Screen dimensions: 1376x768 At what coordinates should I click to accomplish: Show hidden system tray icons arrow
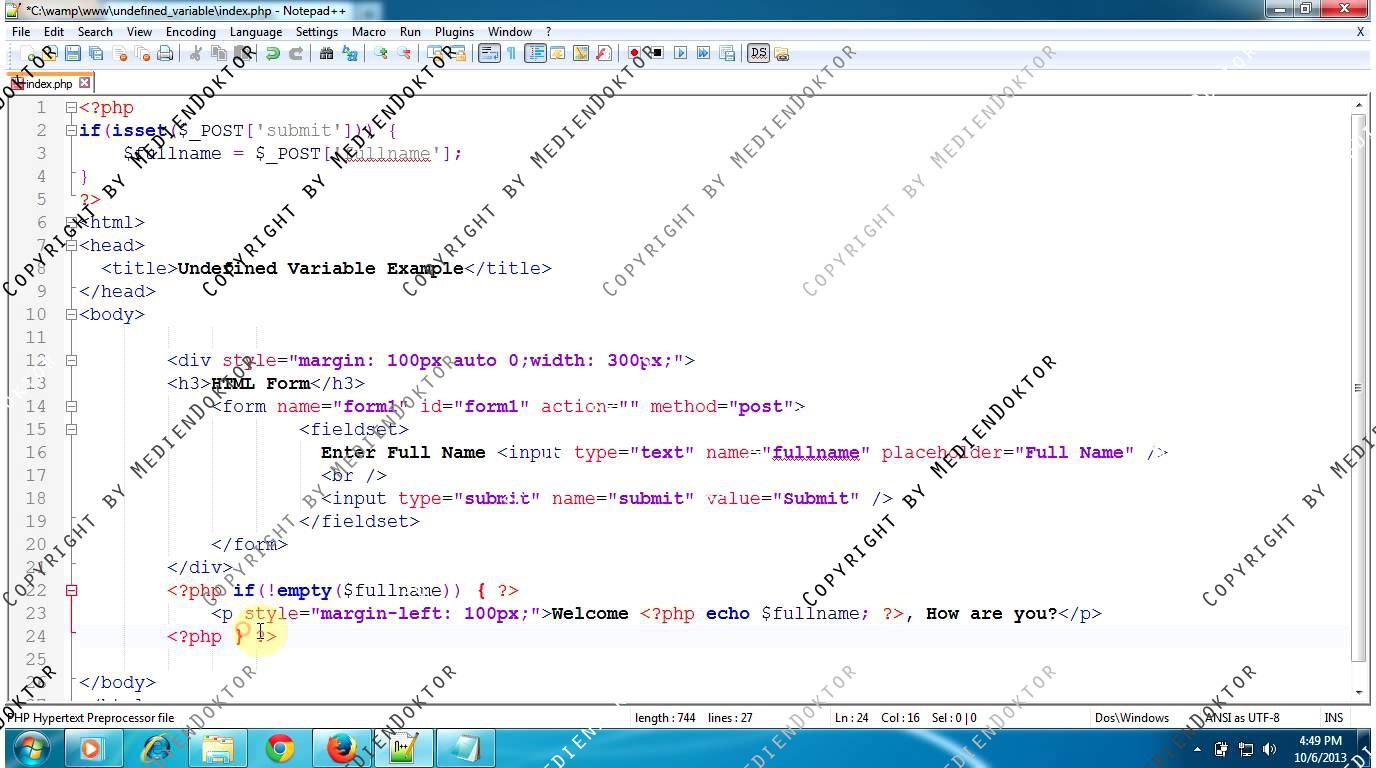tap(1198, 748)
